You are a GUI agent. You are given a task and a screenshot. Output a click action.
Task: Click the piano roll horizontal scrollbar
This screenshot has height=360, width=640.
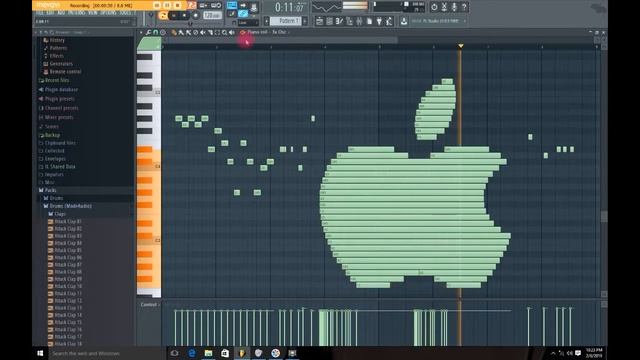(280, 40)
